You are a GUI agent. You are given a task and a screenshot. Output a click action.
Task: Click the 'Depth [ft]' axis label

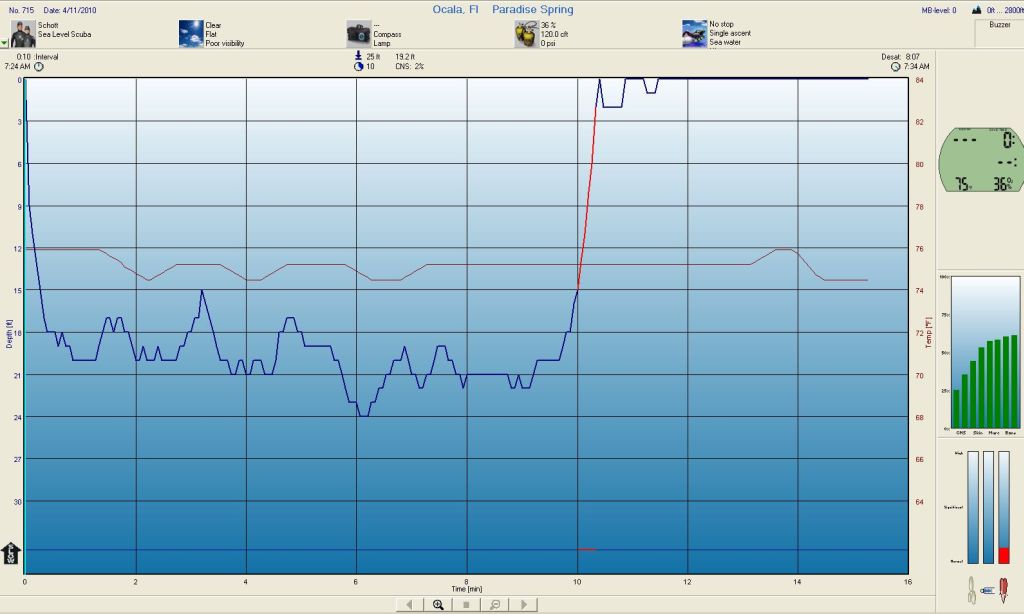(9, 333)
